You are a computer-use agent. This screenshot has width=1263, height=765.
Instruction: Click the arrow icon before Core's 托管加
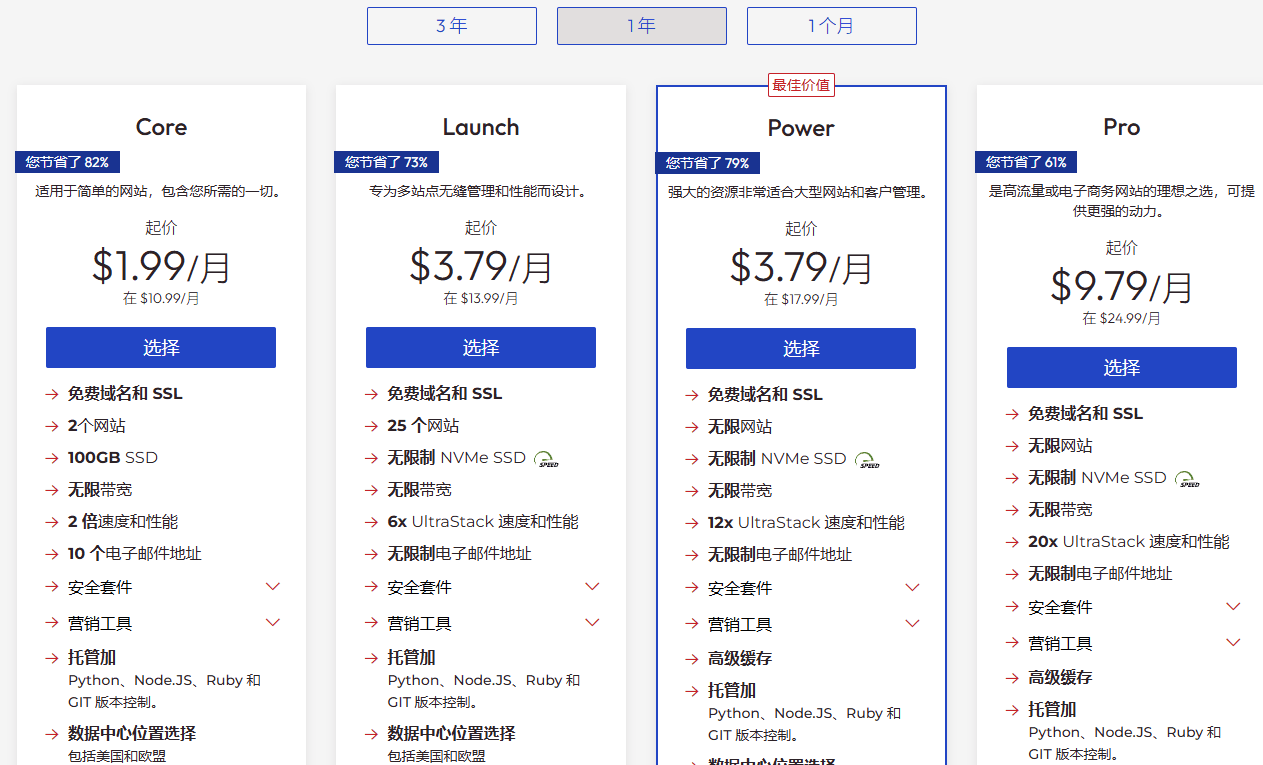pos(52,657)
